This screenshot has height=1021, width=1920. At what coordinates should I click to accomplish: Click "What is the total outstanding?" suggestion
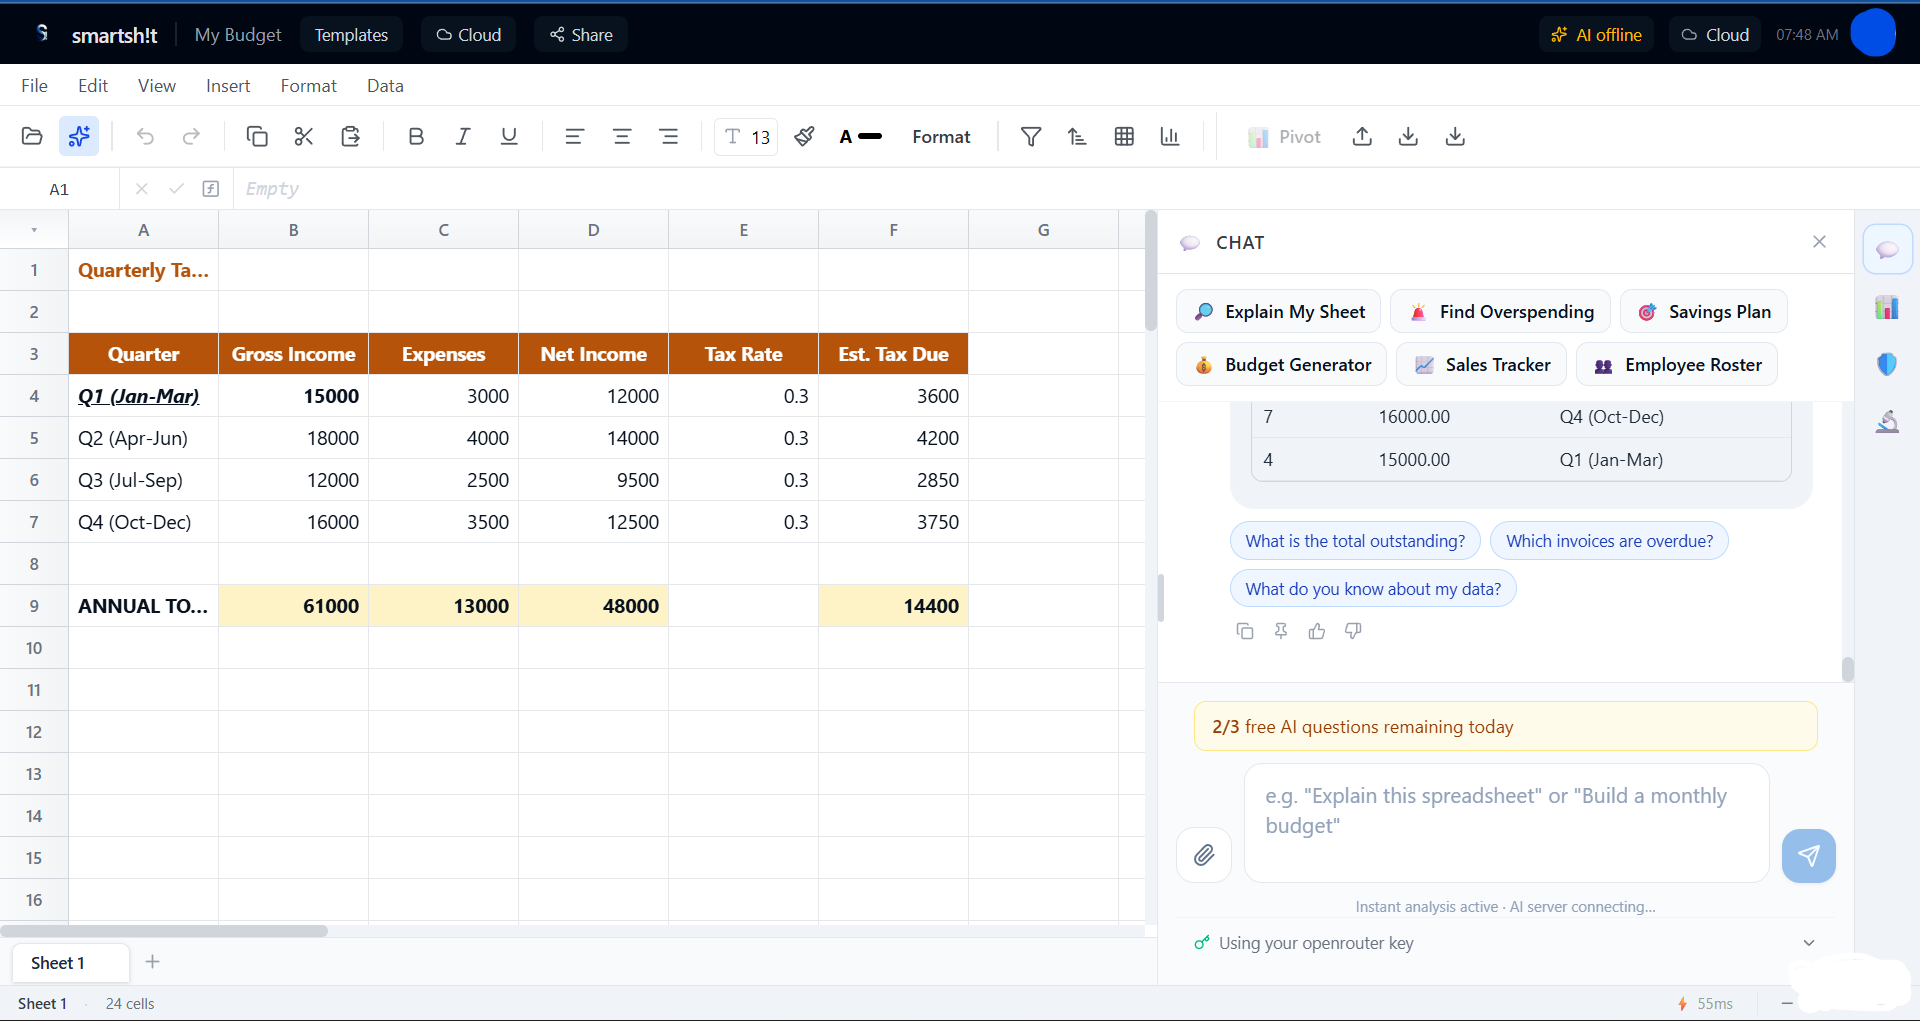click(1355, 541)
